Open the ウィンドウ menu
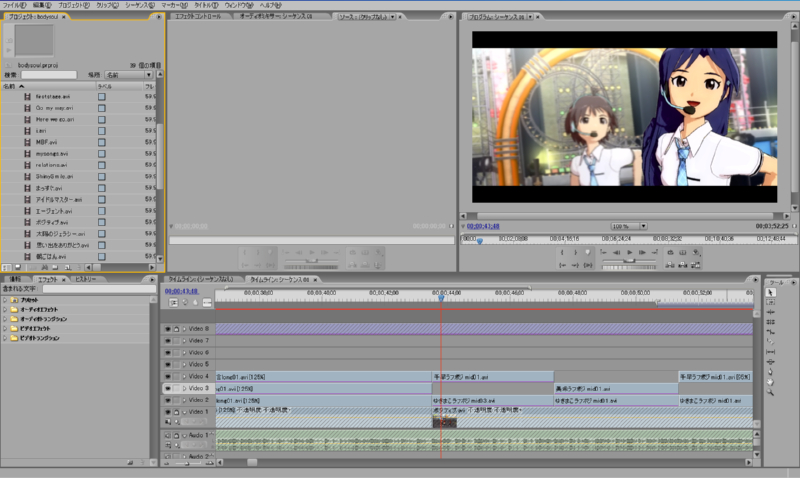 [x=238, y=5]
